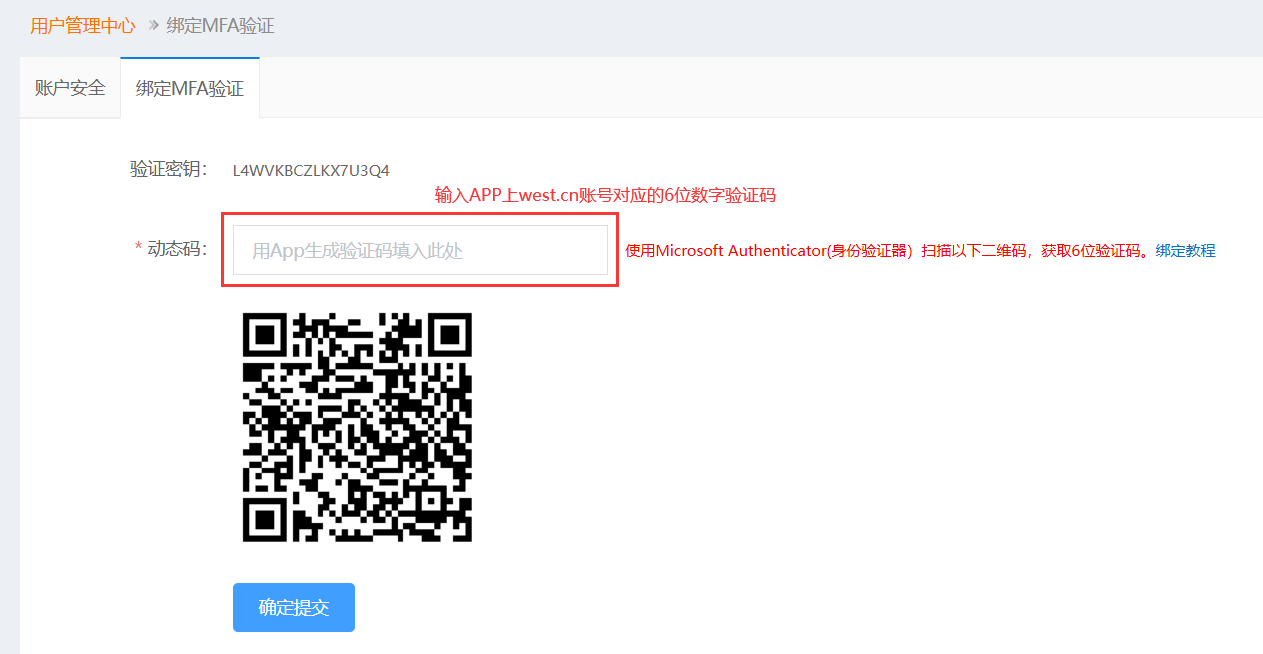Click the QR code top-left finder square
The image size is (1263, 654).
click(263, 334)
